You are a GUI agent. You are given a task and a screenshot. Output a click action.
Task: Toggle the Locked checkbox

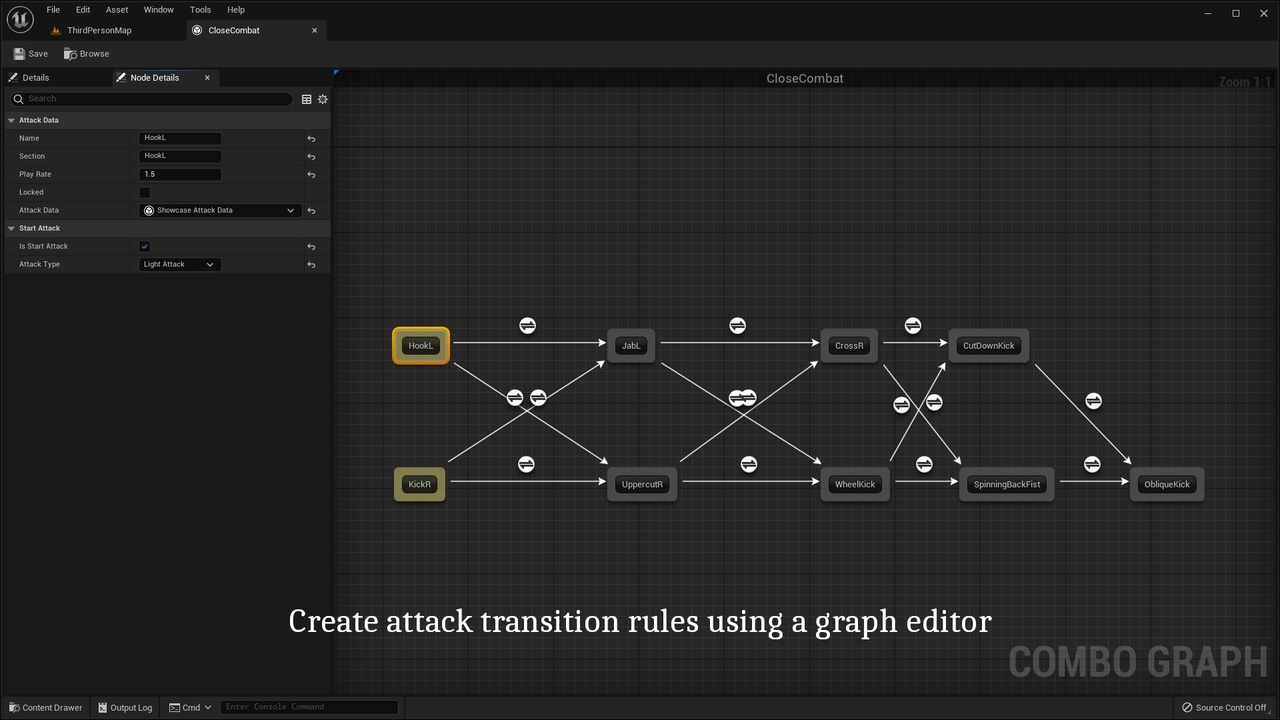pyautogui.click(x=144, y=192)
